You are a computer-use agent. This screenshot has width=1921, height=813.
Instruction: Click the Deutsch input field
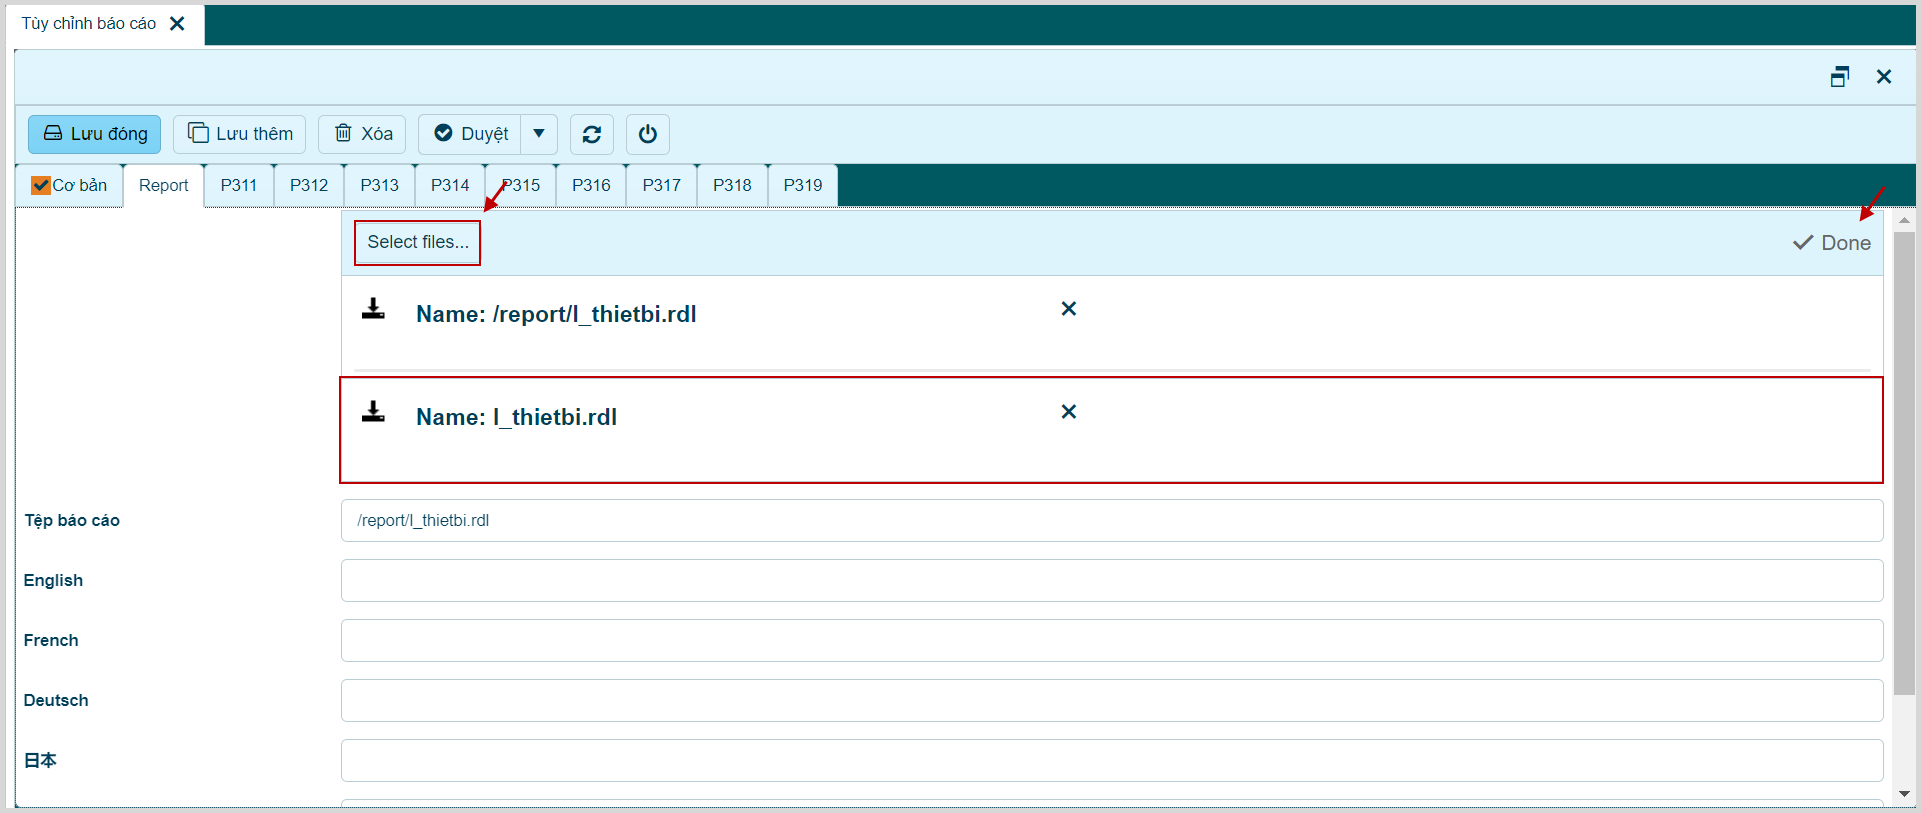(1112, 701)
